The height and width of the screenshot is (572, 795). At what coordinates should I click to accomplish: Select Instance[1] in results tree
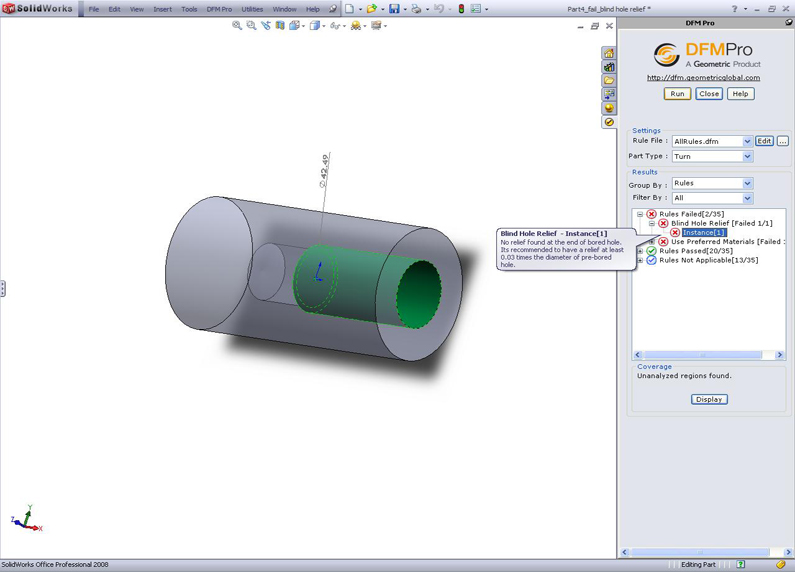point(704,233)
